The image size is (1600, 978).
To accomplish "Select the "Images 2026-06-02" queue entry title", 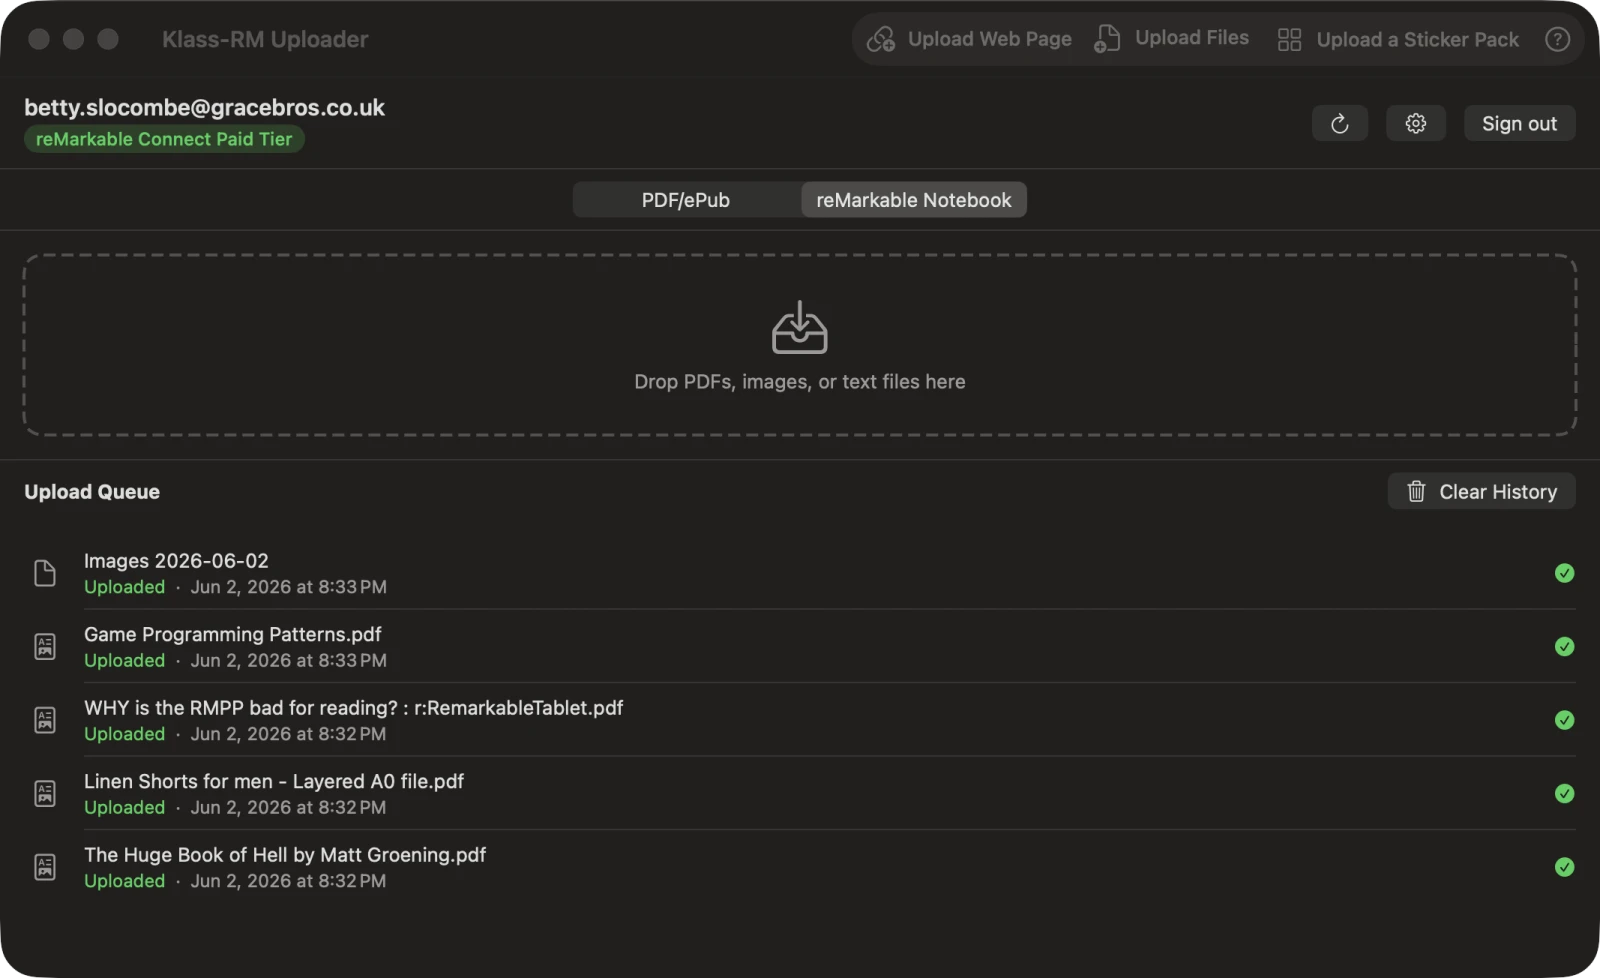I will (x=176, y=561).
